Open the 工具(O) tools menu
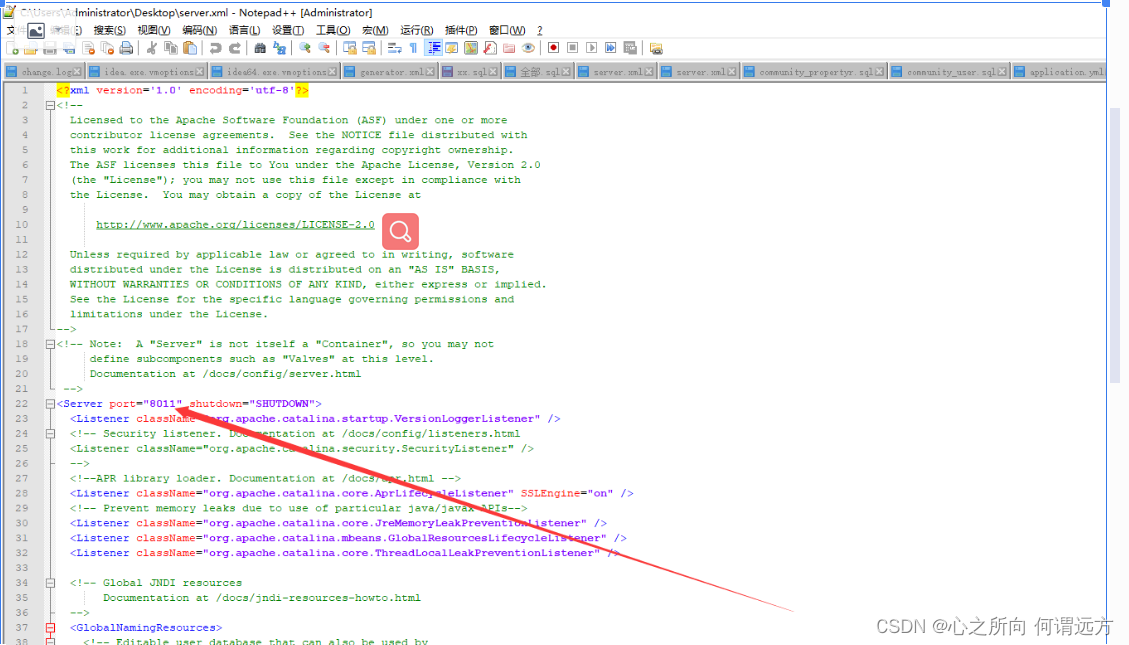This screenshot has width=1129, height=645. [333, 30]
